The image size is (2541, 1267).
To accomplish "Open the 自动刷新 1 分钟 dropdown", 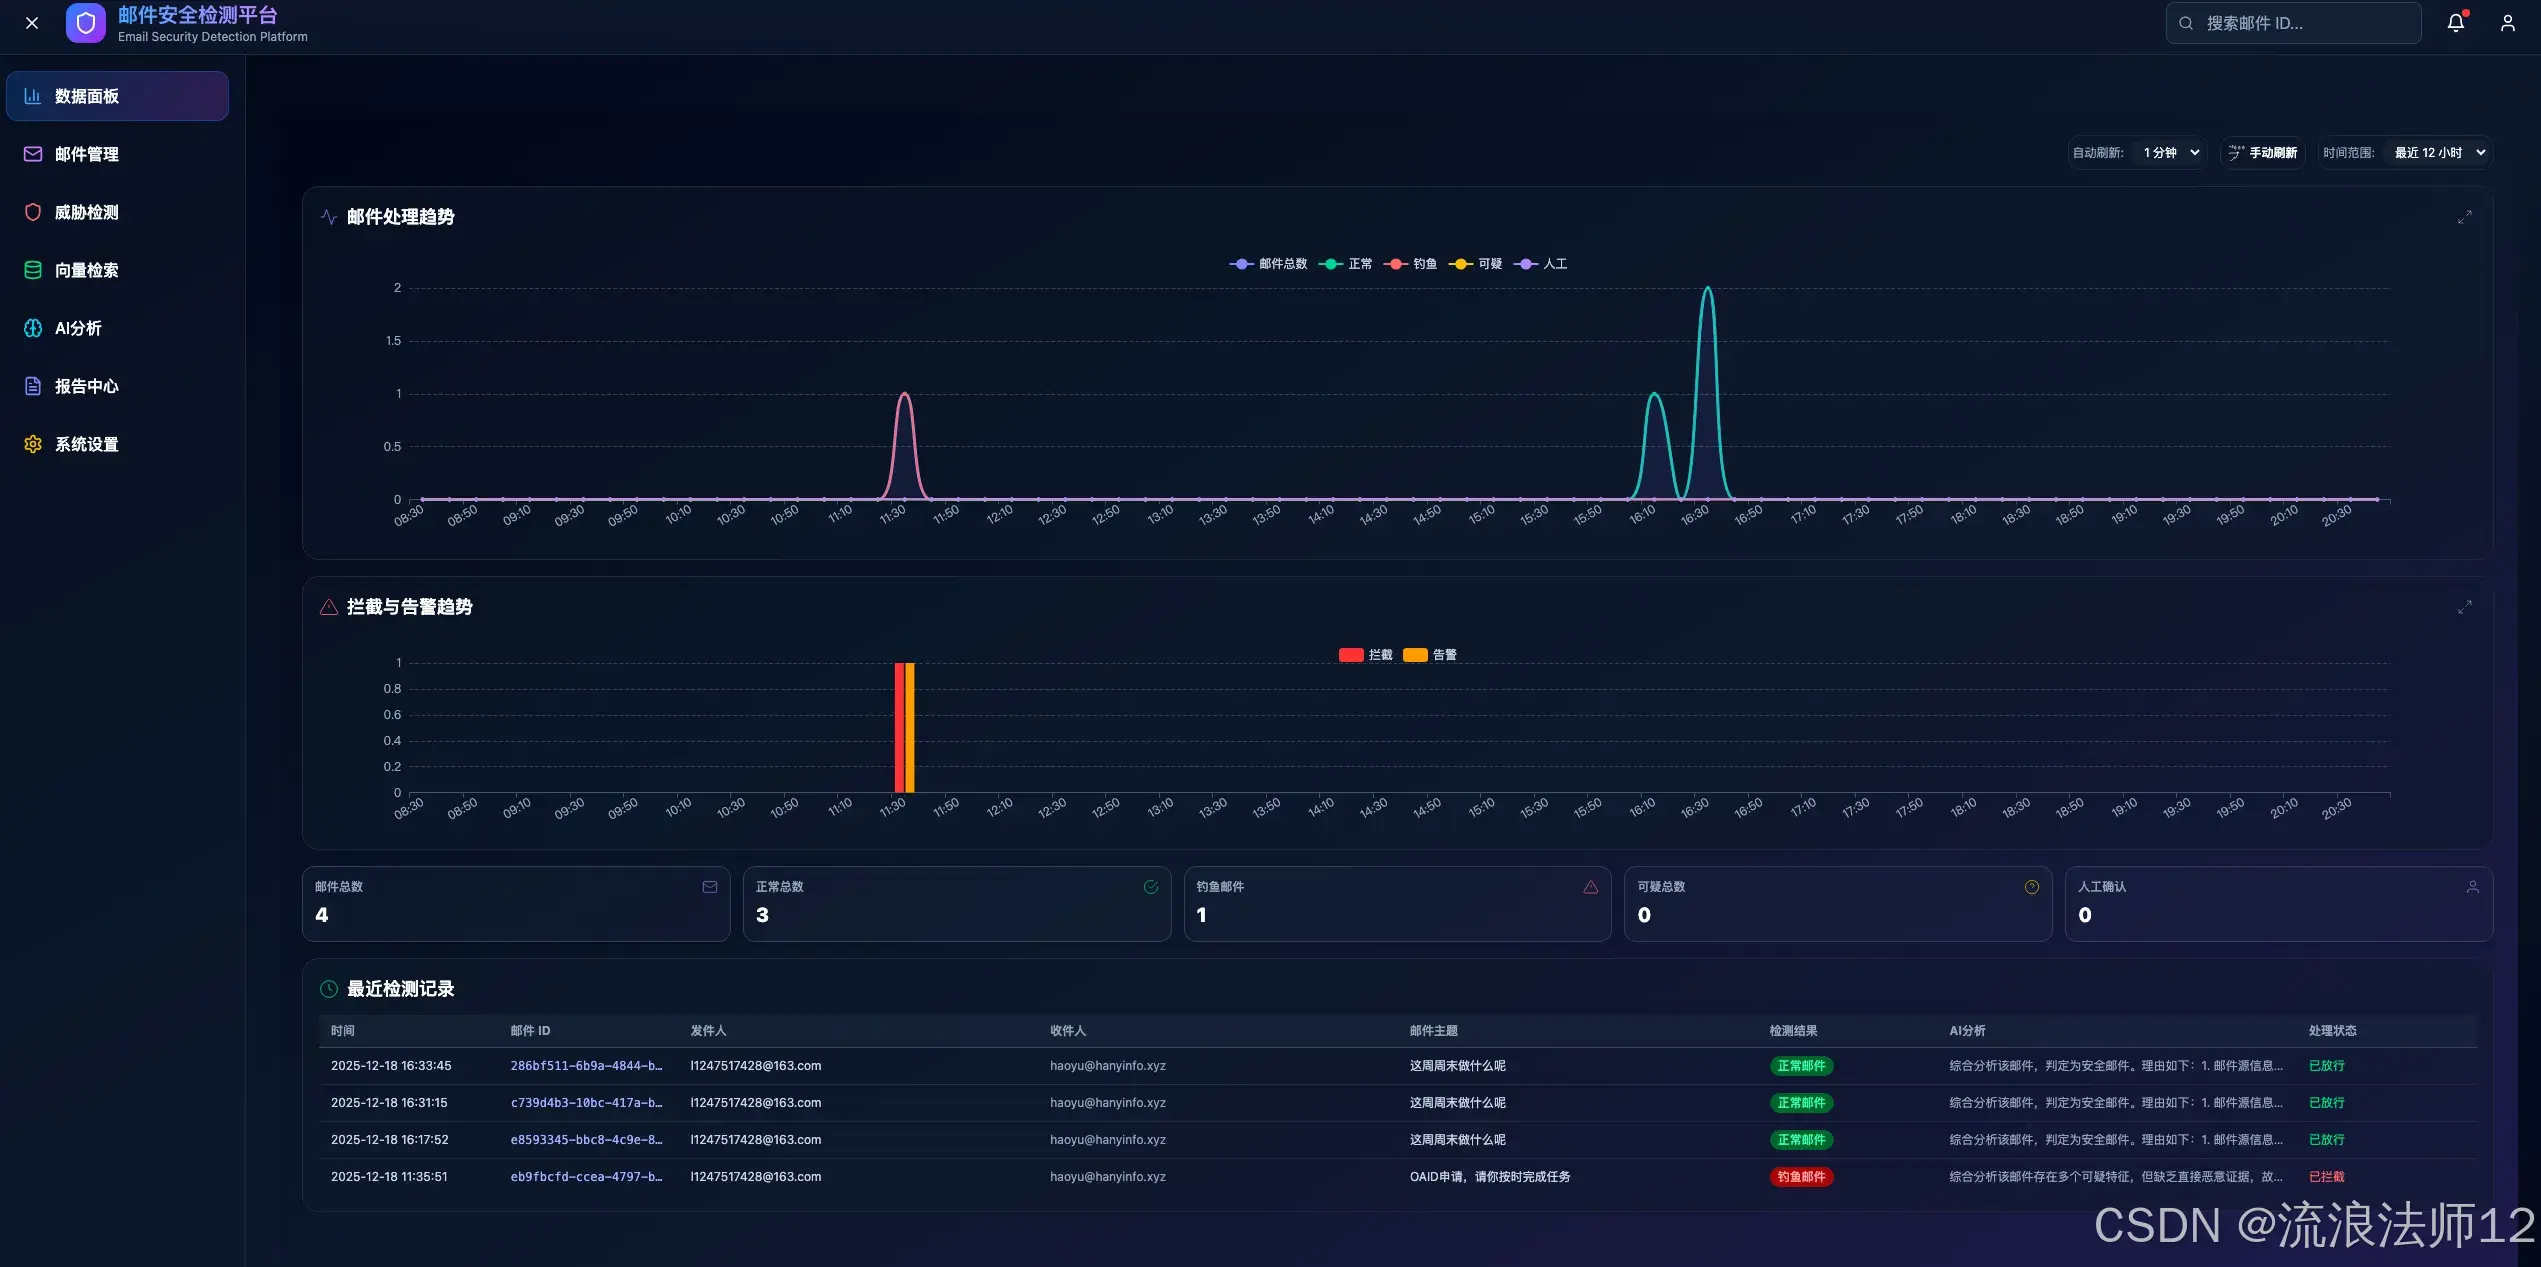I will coord(2171,153).
